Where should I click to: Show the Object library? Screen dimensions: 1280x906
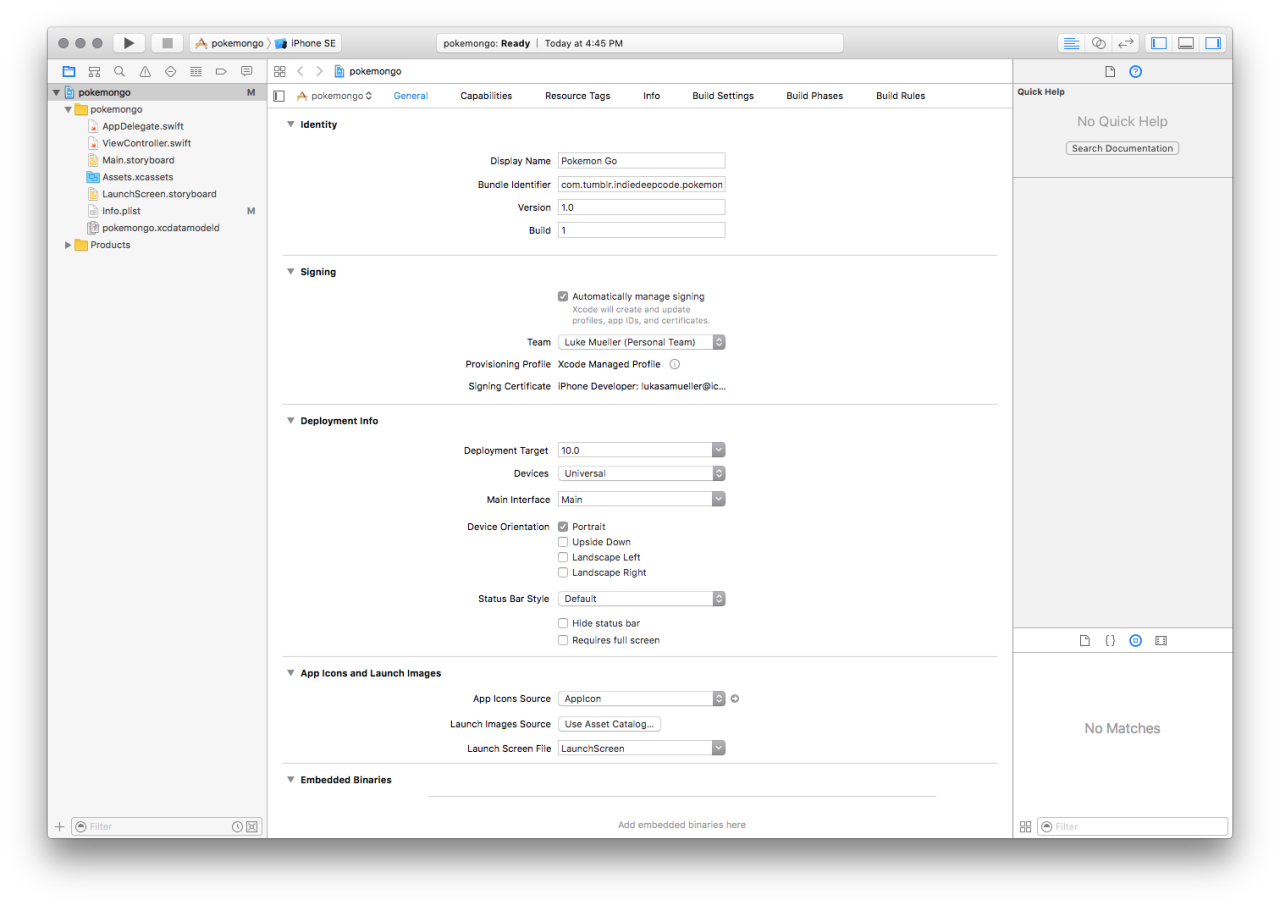(x=1135, y=640)
